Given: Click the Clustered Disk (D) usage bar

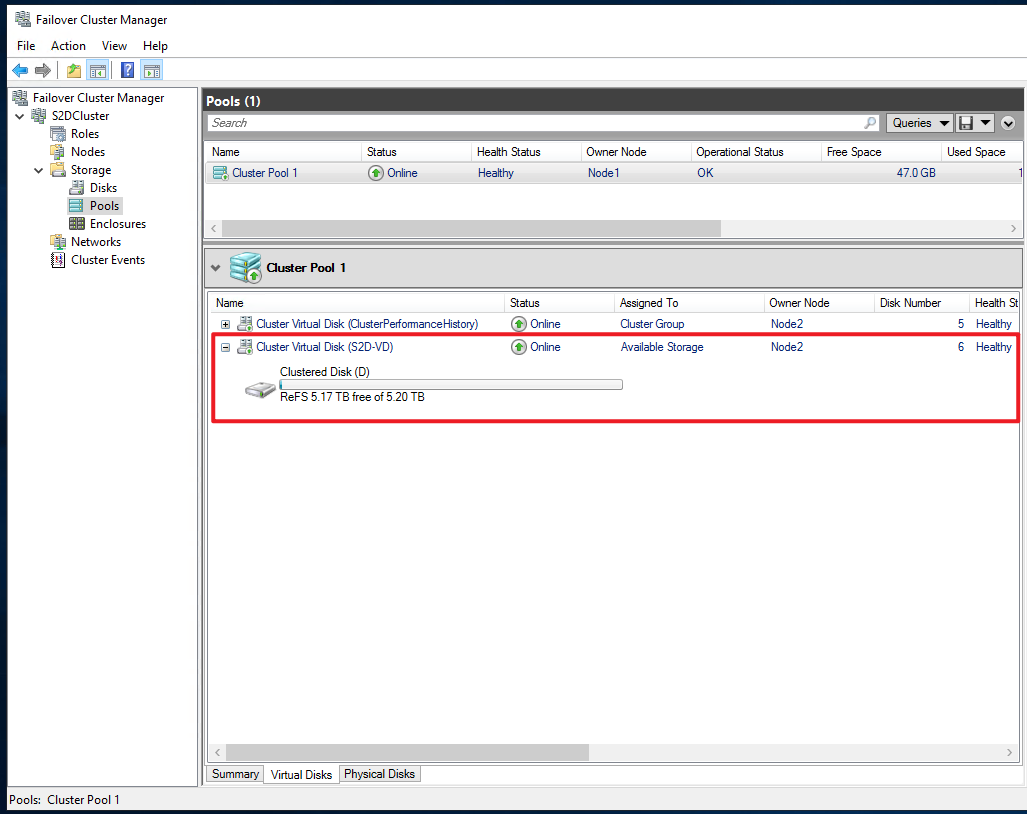Looking at the screenshot, I should 451,384.
